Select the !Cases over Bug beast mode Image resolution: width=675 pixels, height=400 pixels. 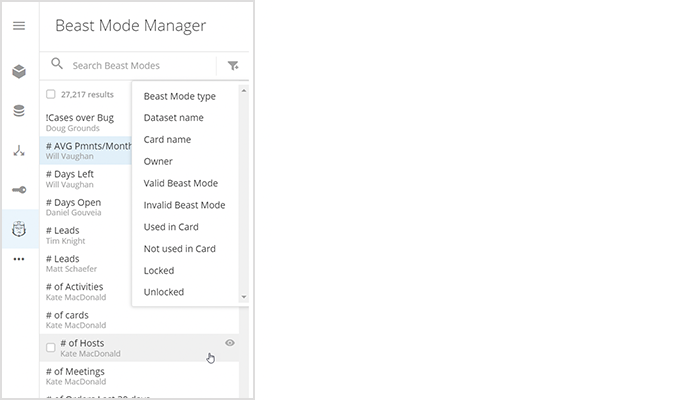[x=86, y=122]
